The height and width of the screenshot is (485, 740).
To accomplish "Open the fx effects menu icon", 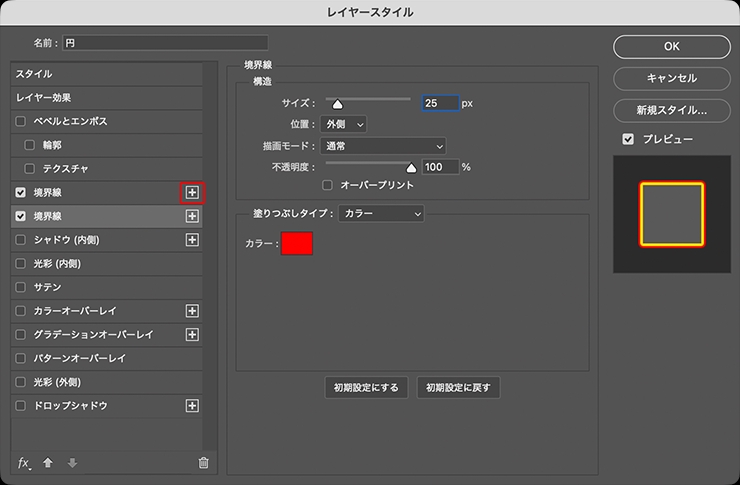I will pyautogui.click(x=25, y=463).
